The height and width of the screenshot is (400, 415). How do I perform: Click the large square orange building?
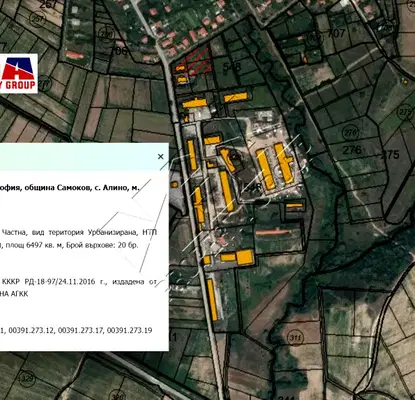[x=245, y=257]
